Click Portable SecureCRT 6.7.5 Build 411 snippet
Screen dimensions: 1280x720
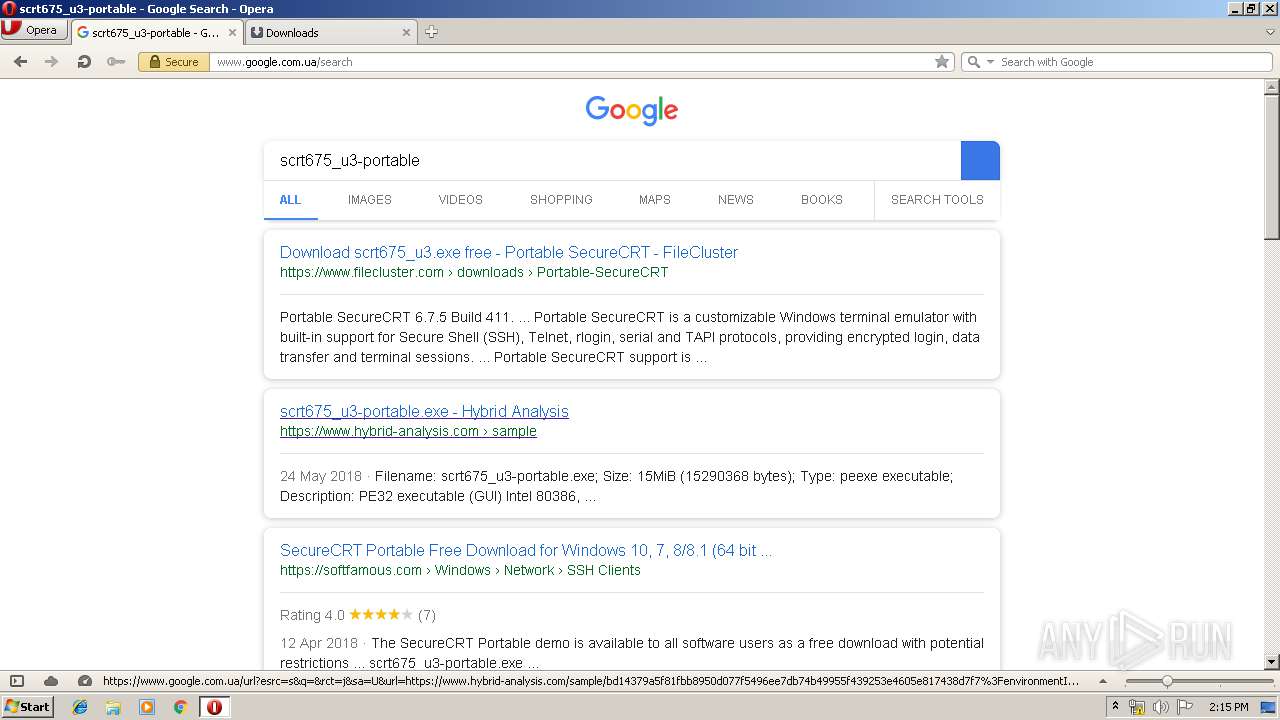[630, 337]
